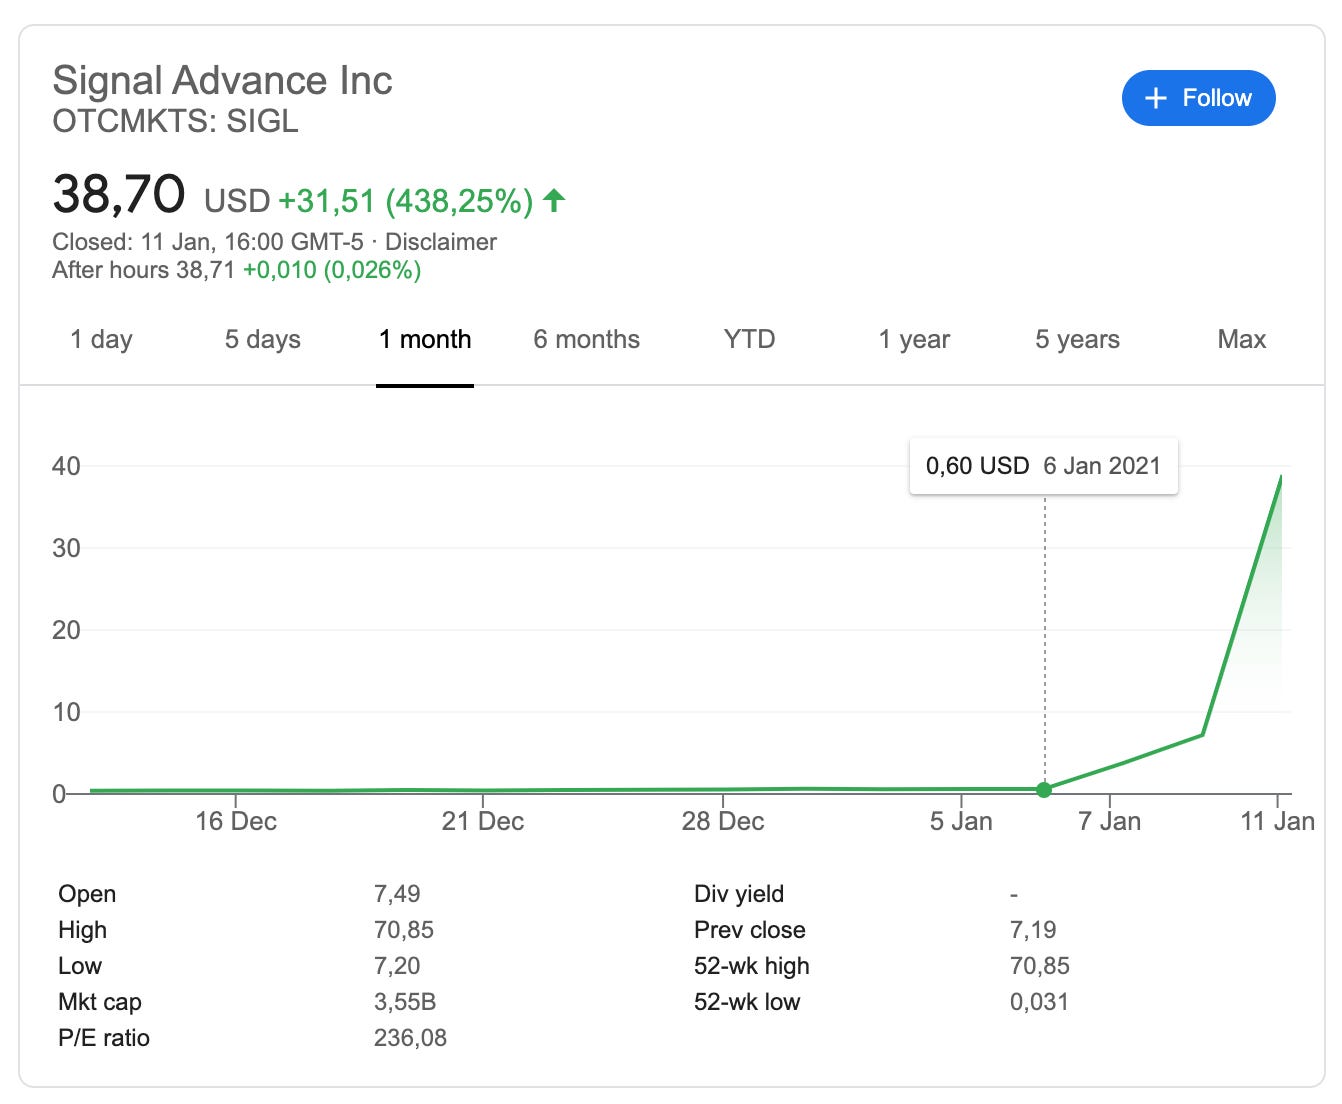Click the green up arrow beside 438,25%
The image size is (1342, 1104).
554,201
